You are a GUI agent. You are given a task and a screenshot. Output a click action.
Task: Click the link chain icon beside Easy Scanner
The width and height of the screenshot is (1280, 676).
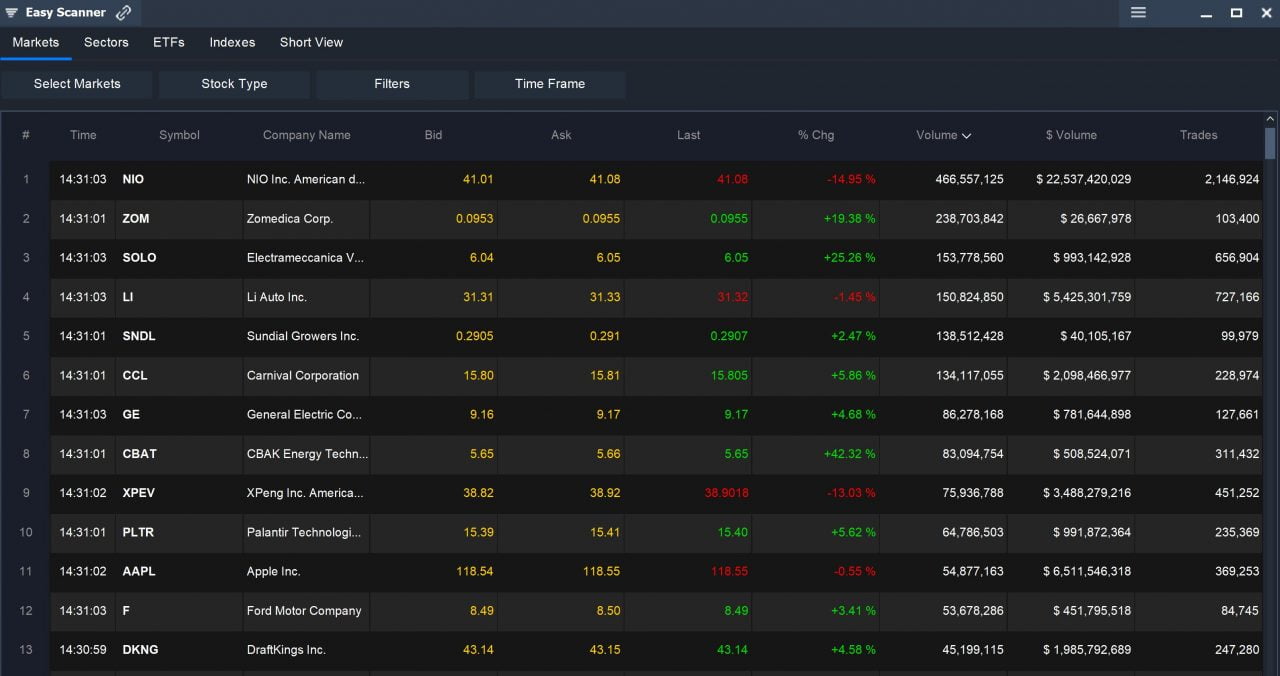point(123,13)
